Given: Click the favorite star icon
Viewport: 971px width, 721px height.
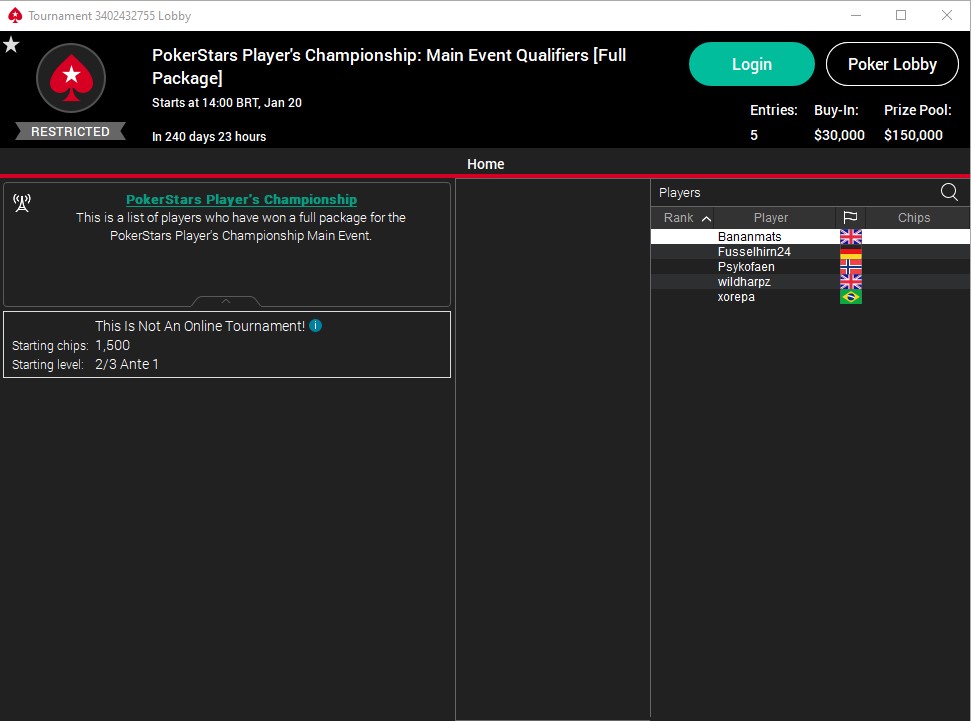Looking at the screenshot, I should pos(11,45).
